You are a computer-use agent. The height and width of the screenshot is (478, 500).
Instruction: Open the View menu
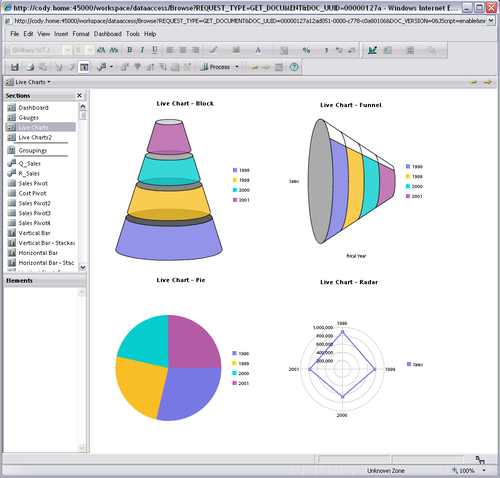click(x=44, y=34)
